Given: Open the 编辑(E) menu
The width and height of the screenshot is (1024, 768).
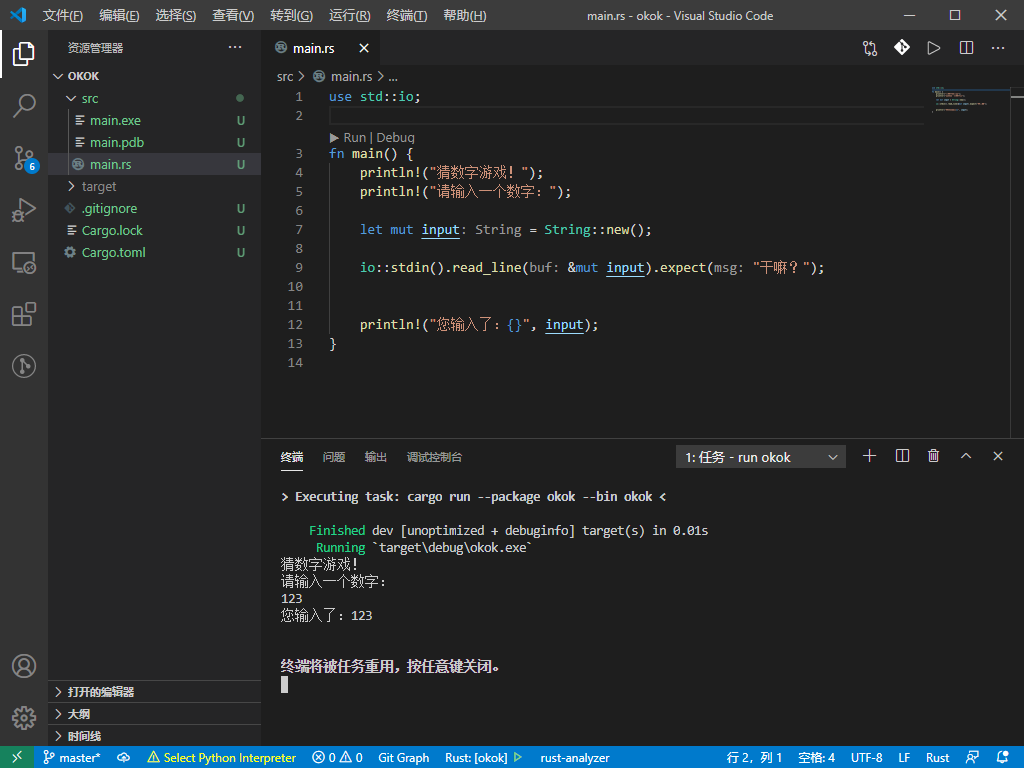Looking at the screenshot, I should [x=120, y=15].
